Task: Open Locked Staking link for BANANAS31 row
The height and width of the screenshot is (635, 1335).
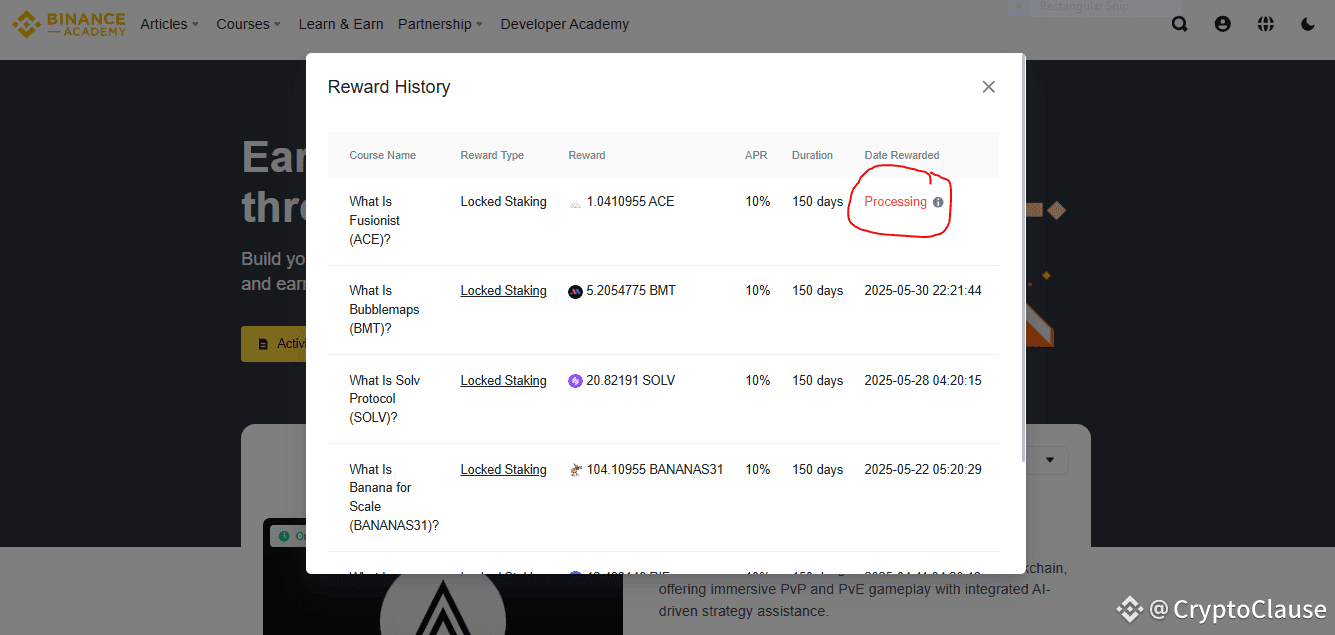Action: (503, 470)
